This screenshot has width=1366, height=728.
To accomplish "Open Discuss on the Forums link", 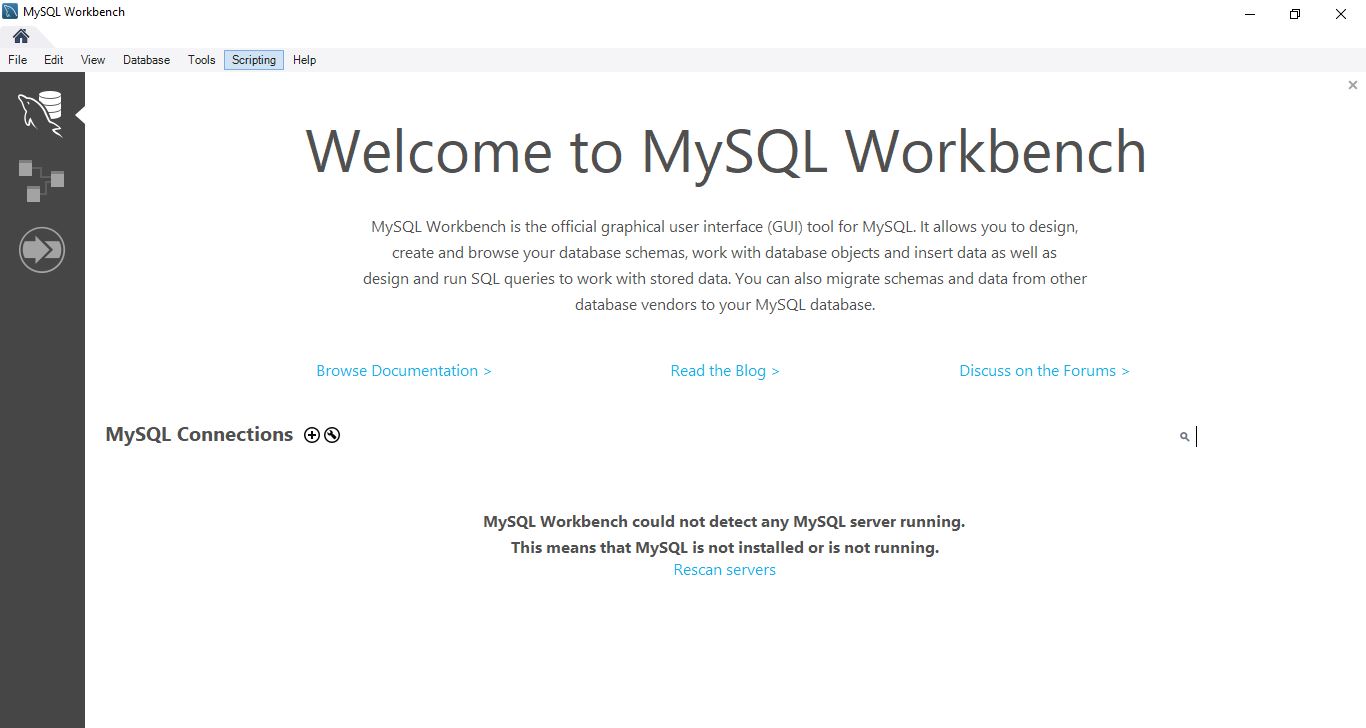I will tap(1044, 371).
